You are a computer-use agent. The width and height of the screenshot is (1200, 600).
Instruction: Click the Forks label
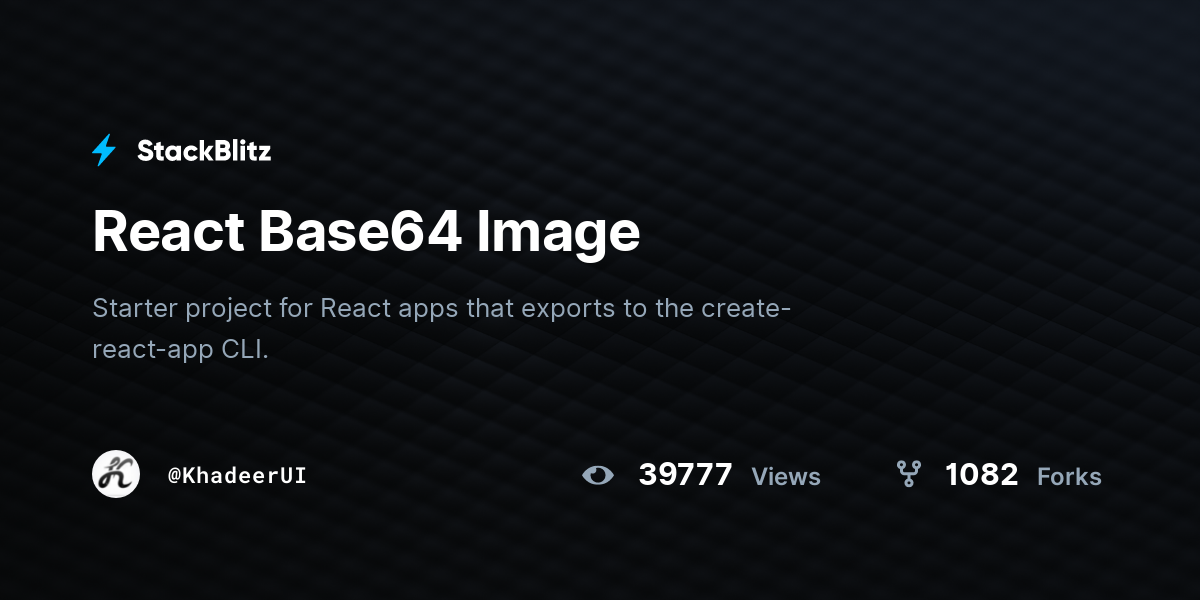click(x=1069, y=477)
